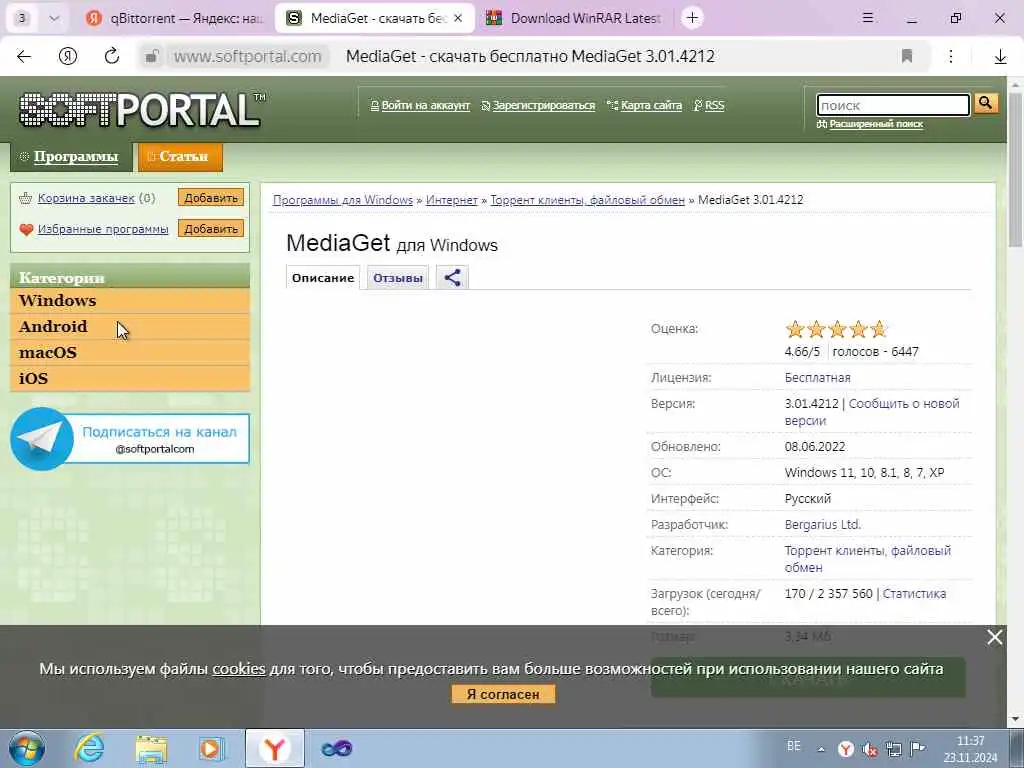Open download Статистика link
This screenshot has height=768, width=1024.
coord(914,594)
